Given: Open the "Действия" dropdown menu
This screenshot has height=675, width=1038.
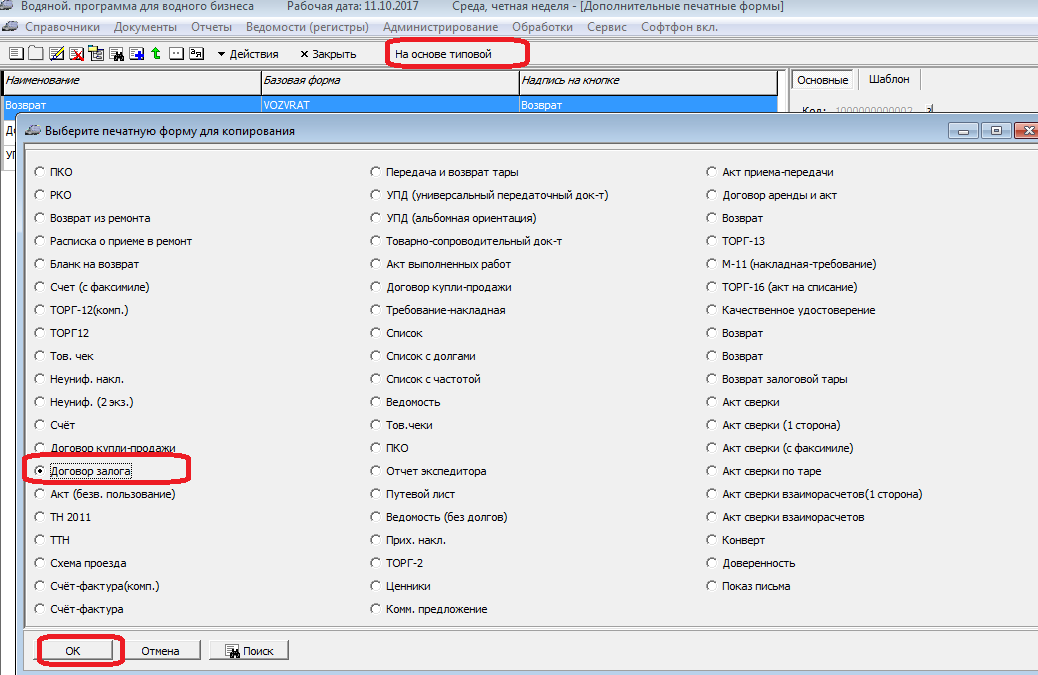Looking at the screenshot, I should (x=247, y=54).
